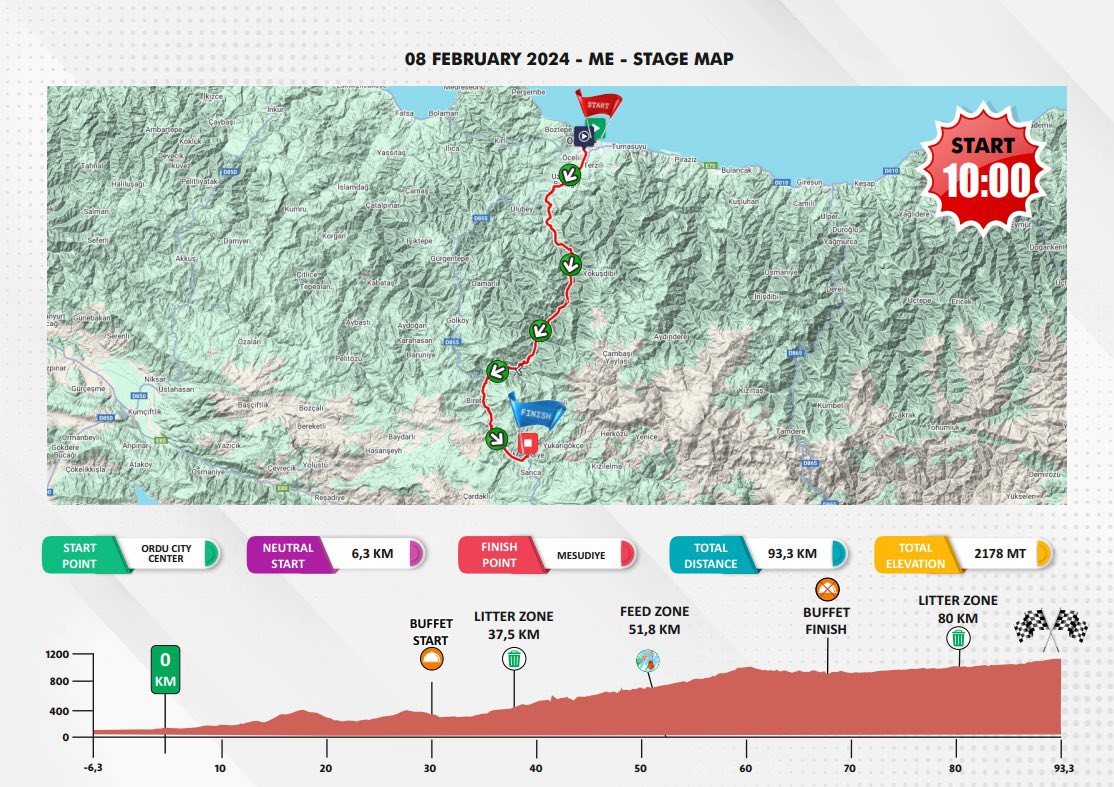Click the orange Buffet Finish icon
The width and height of the screenshot is (1114, 787).
(827, 588)
